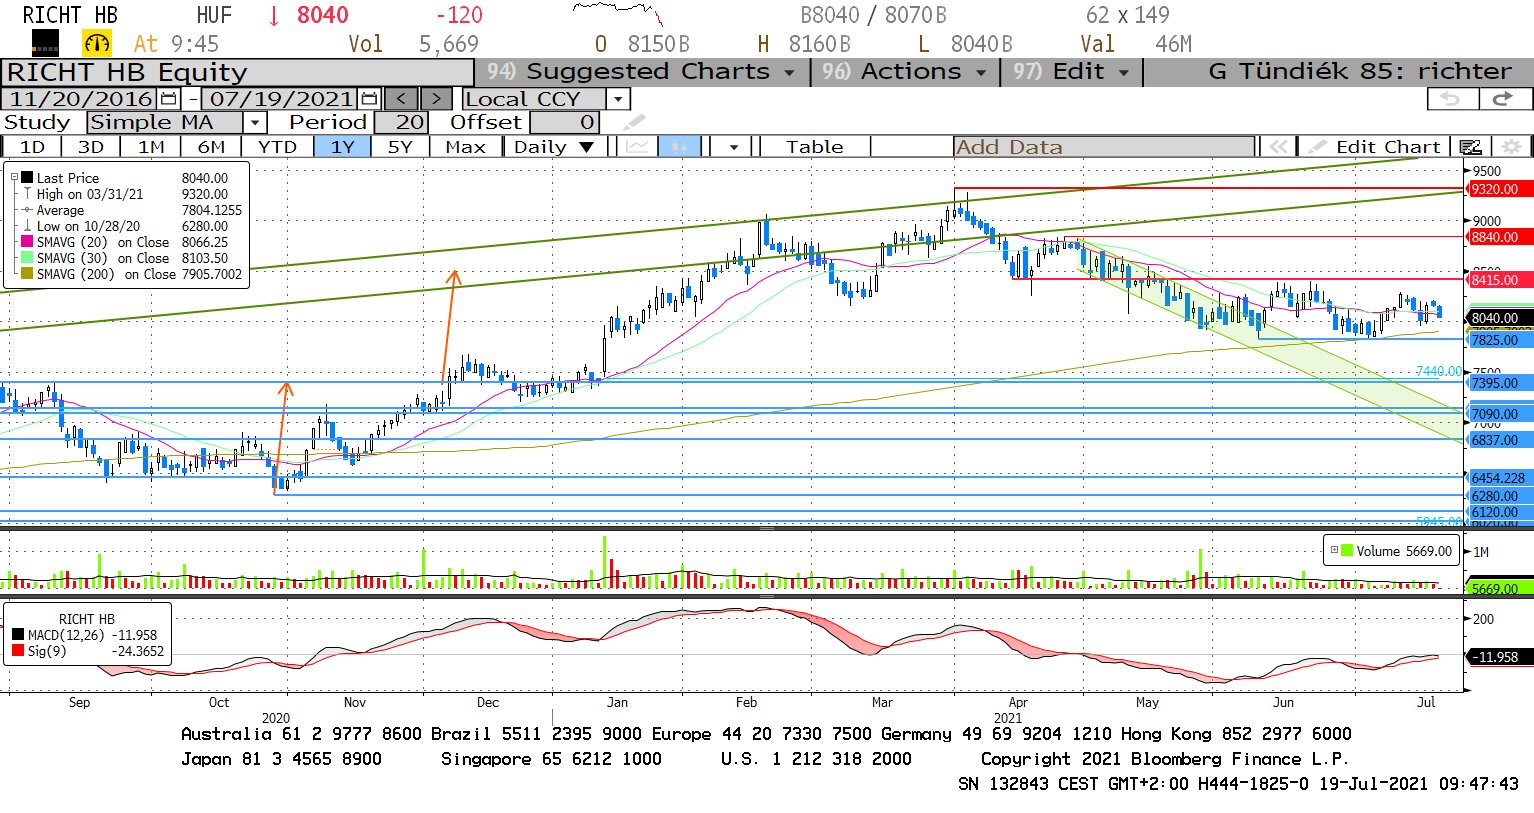Image resolution: width=1534 pixels, height=813 pixels.
Task: Select the line chart type icon
Action: coord(636,147)
